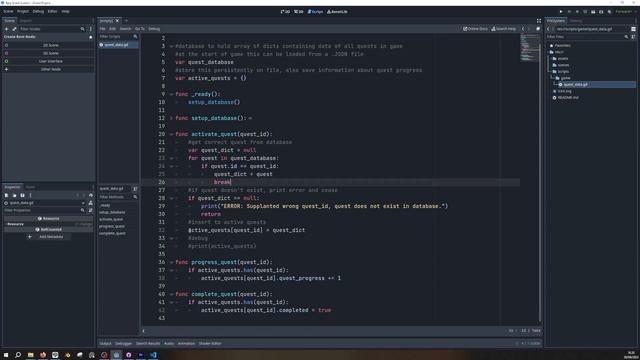Click the Search Help button
Screen dimensions: 640x360
pos(503,29)
